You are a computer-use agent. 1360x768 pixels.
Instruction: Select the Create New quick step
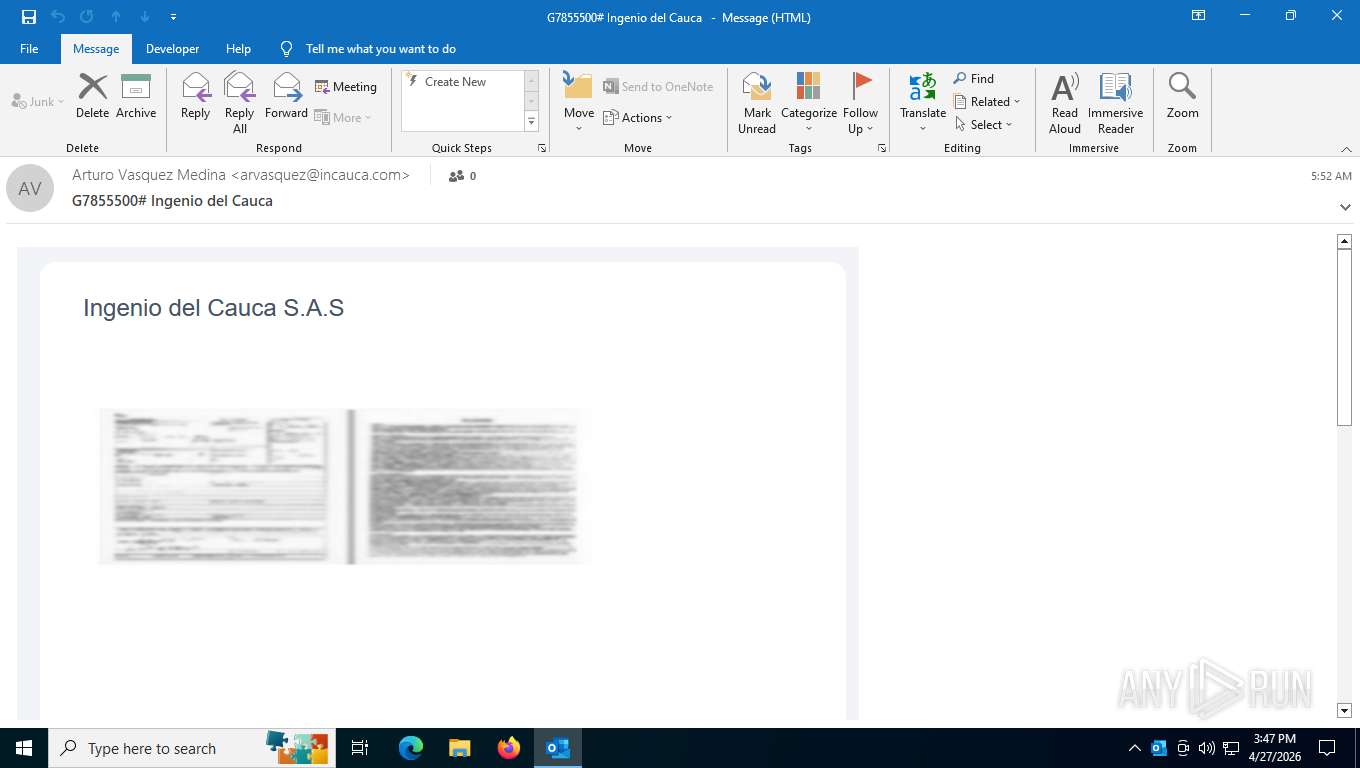tap(462, 82)
